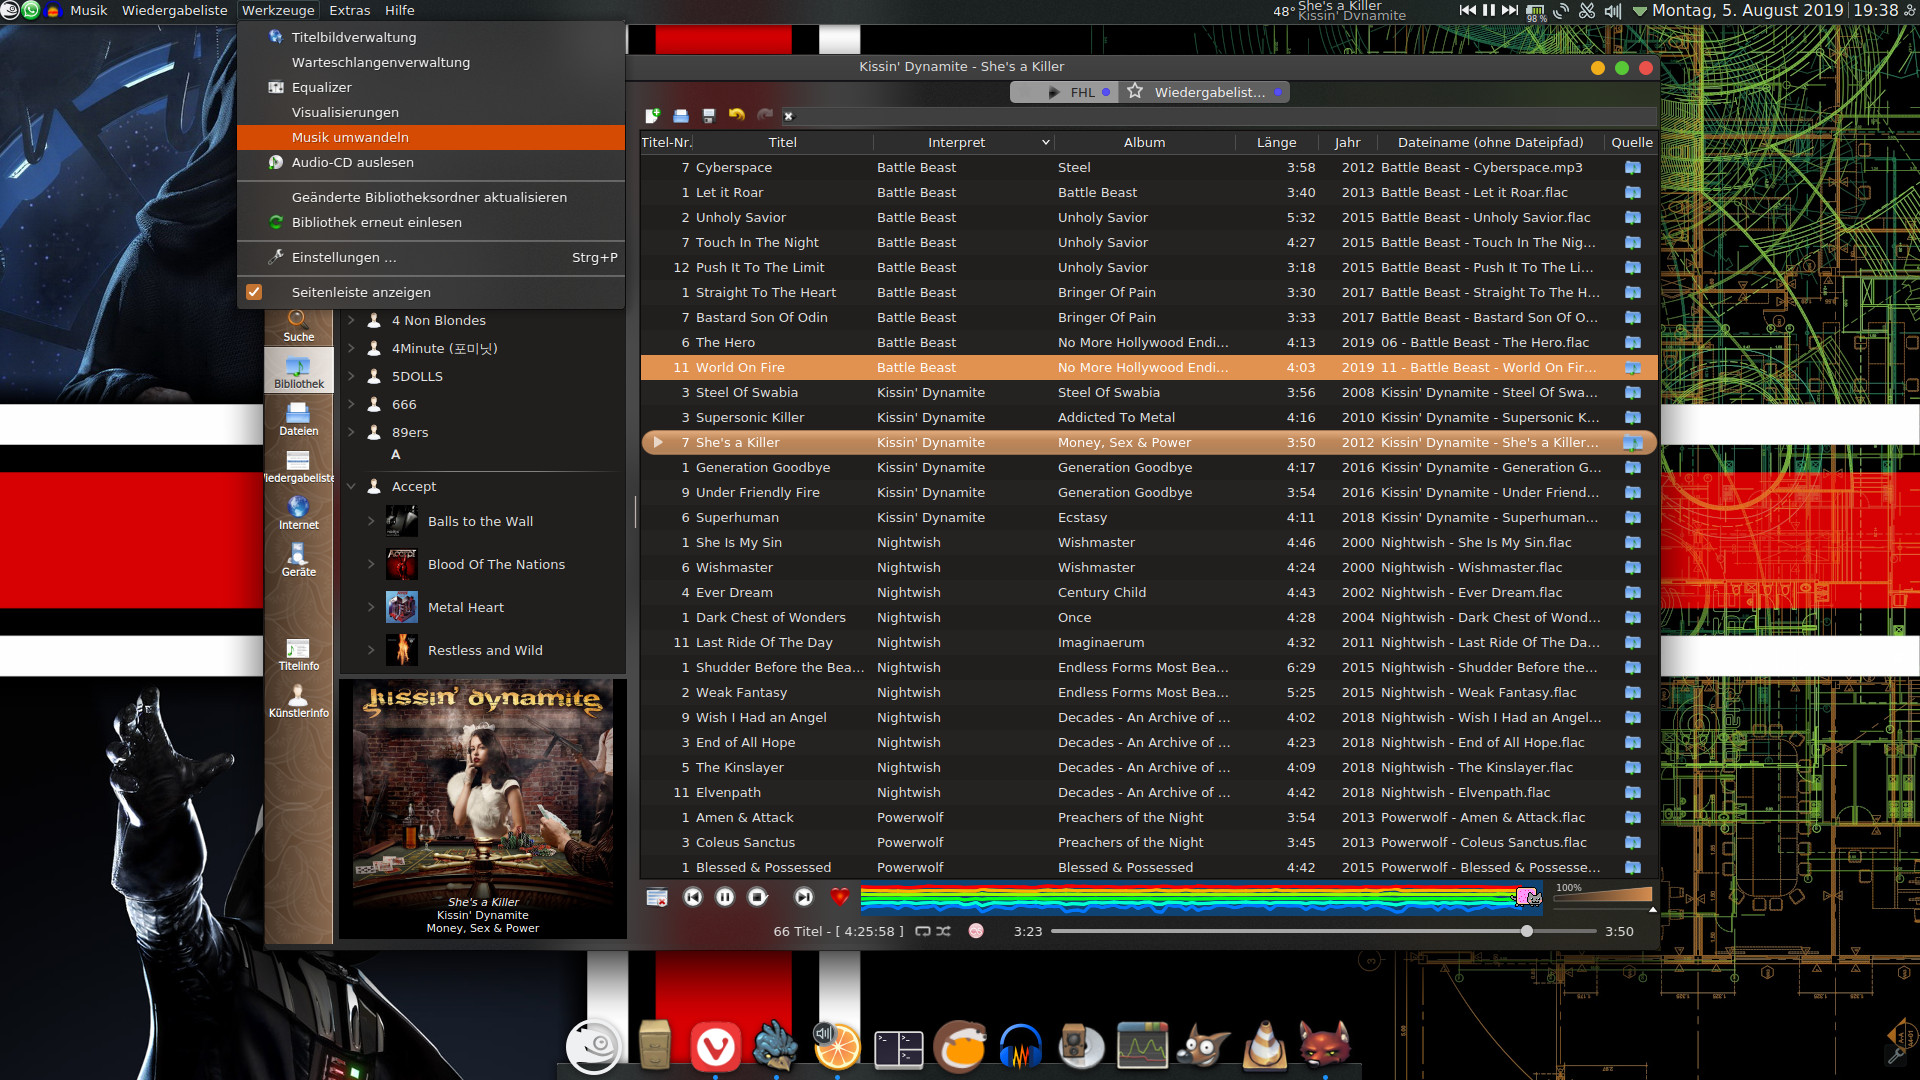Open the Geräte sidebar panel
This screenshot has height=1080, width=1920.
coord(298,560)
